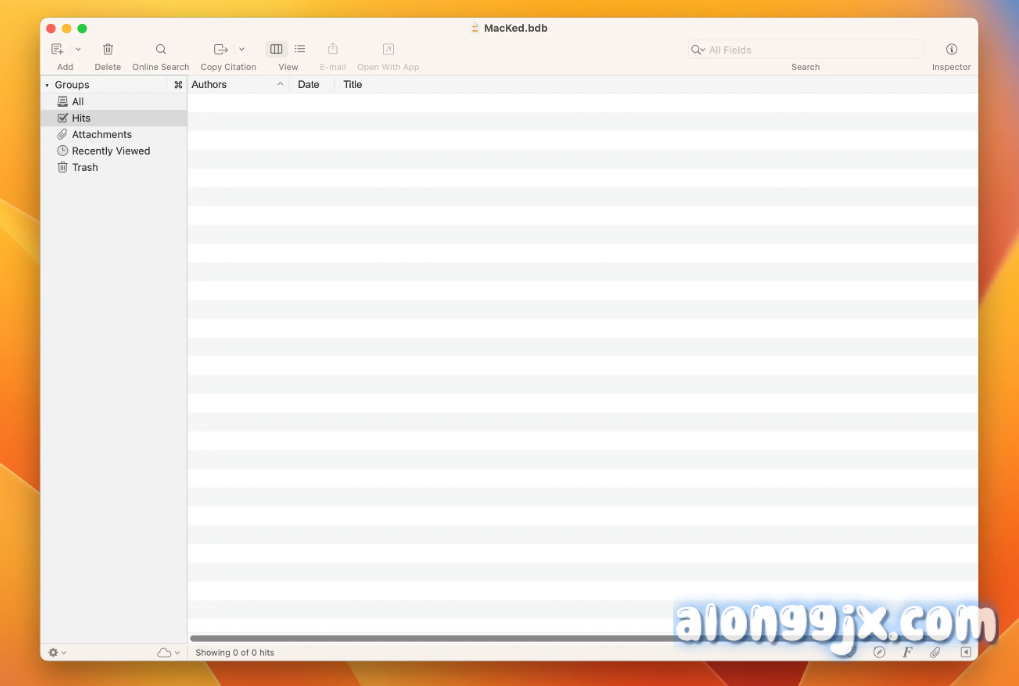1019x686 pixels.
Task: Click the Copy Citation icon
Action: 221,49
